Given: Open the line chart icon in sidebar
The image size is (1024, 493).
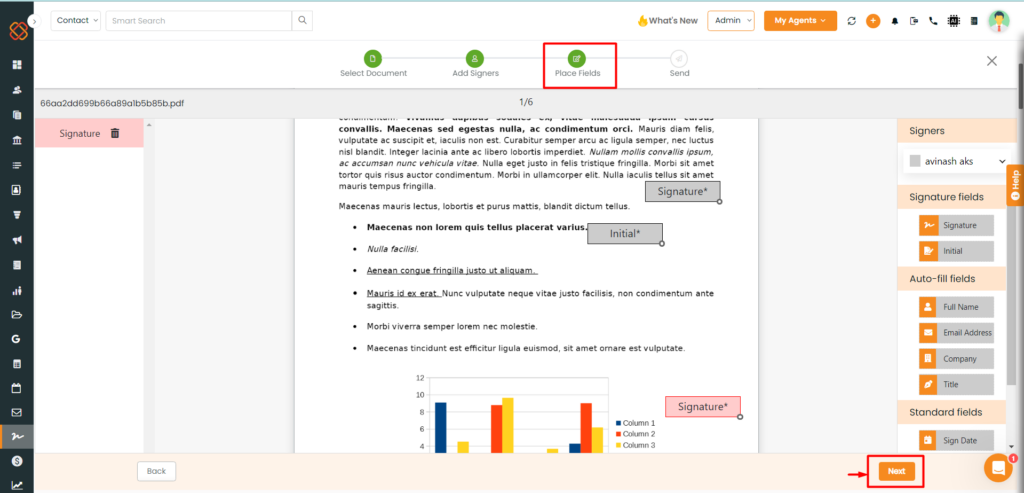Looking at the screenshot, I should 17,486.
